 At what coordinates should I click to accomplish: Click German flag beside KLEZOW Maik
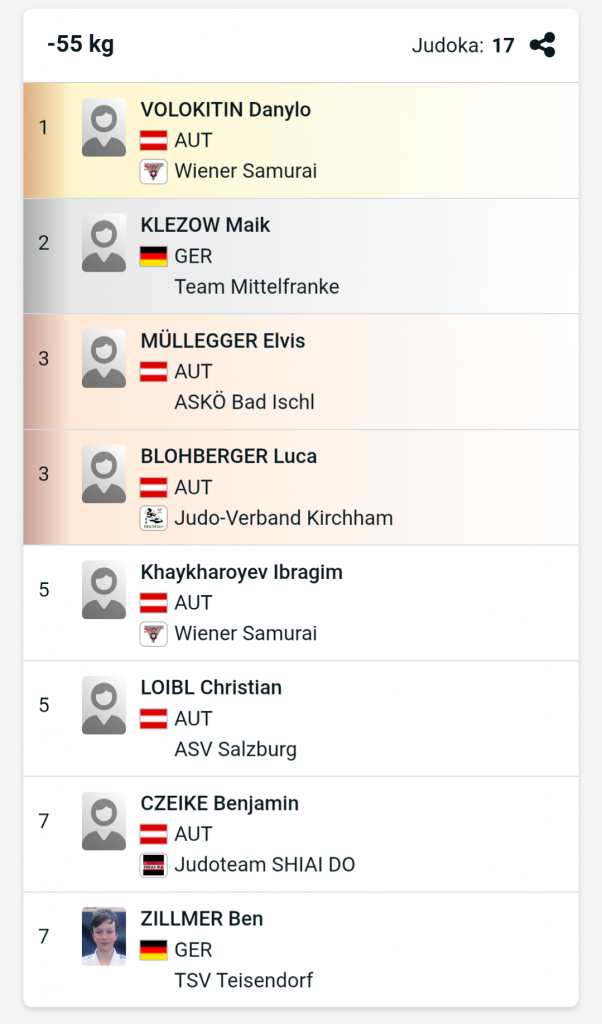[153, 256]
